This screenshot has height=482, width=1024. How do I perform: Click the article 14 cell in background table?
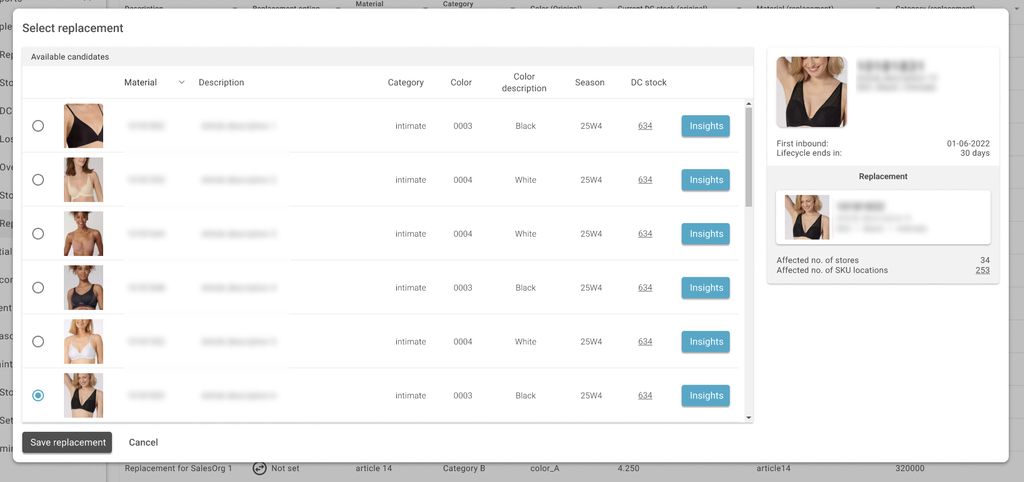click(x=374, y=468)
